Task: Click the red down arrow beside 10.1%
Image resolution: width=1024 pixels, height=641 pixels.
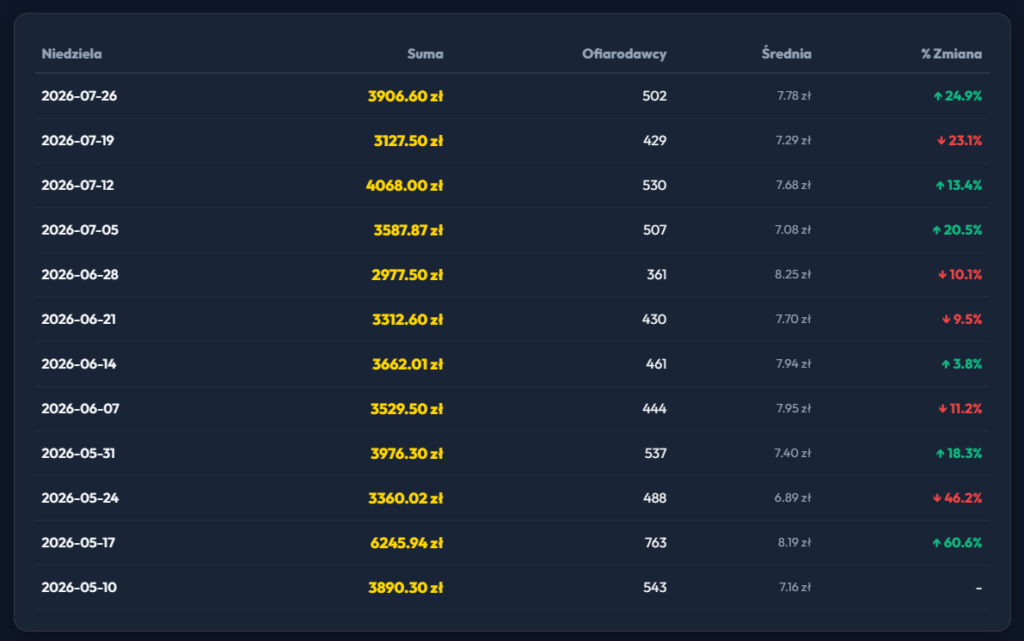Action: (942, 275)
